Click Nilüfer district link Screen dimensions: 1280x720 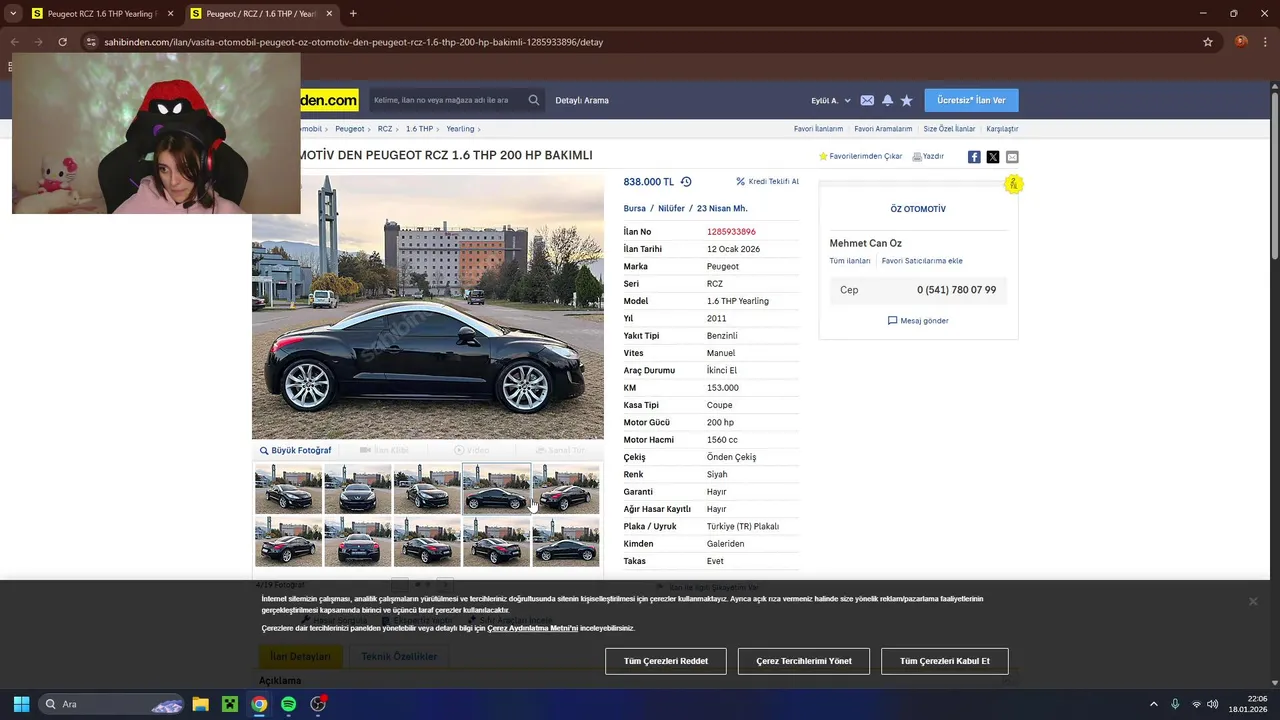click(671, 209)
